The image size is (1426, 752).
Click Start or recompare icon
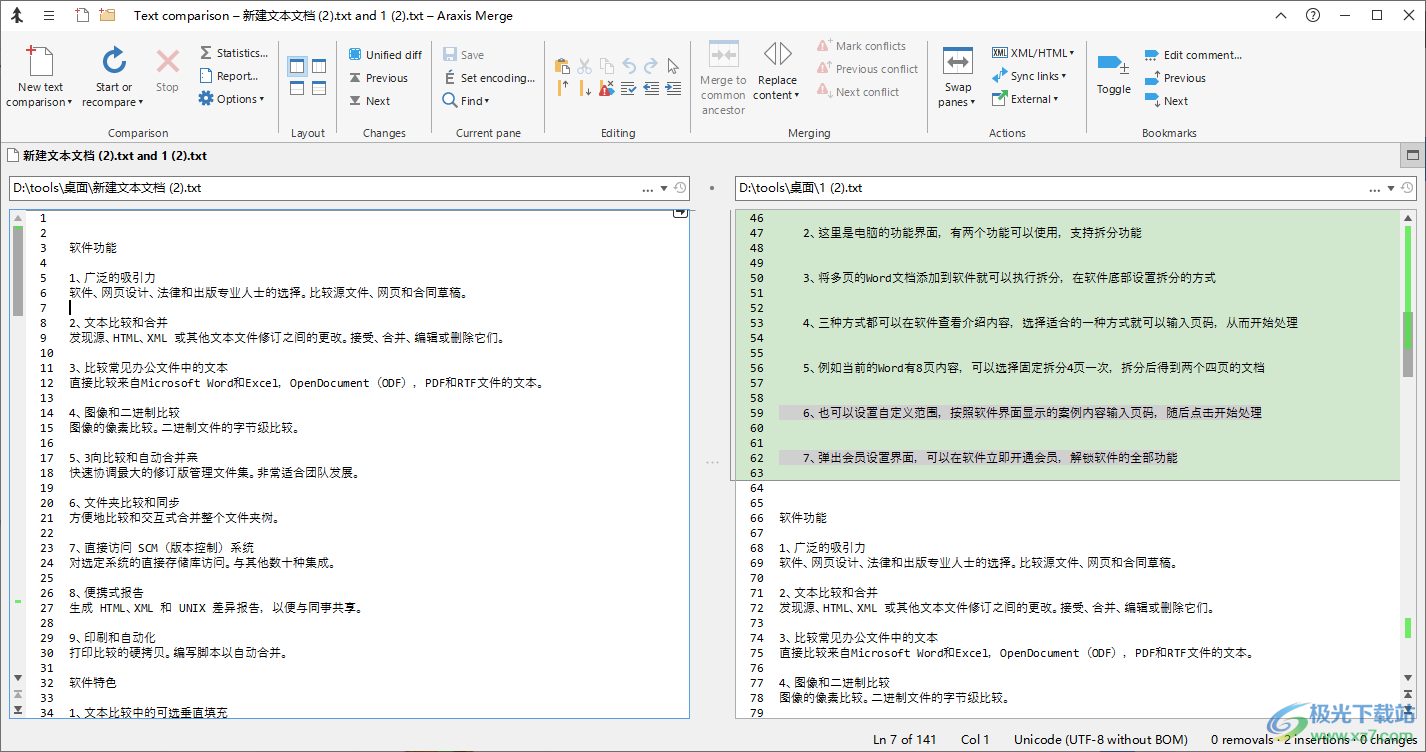[x=113, y=61]
